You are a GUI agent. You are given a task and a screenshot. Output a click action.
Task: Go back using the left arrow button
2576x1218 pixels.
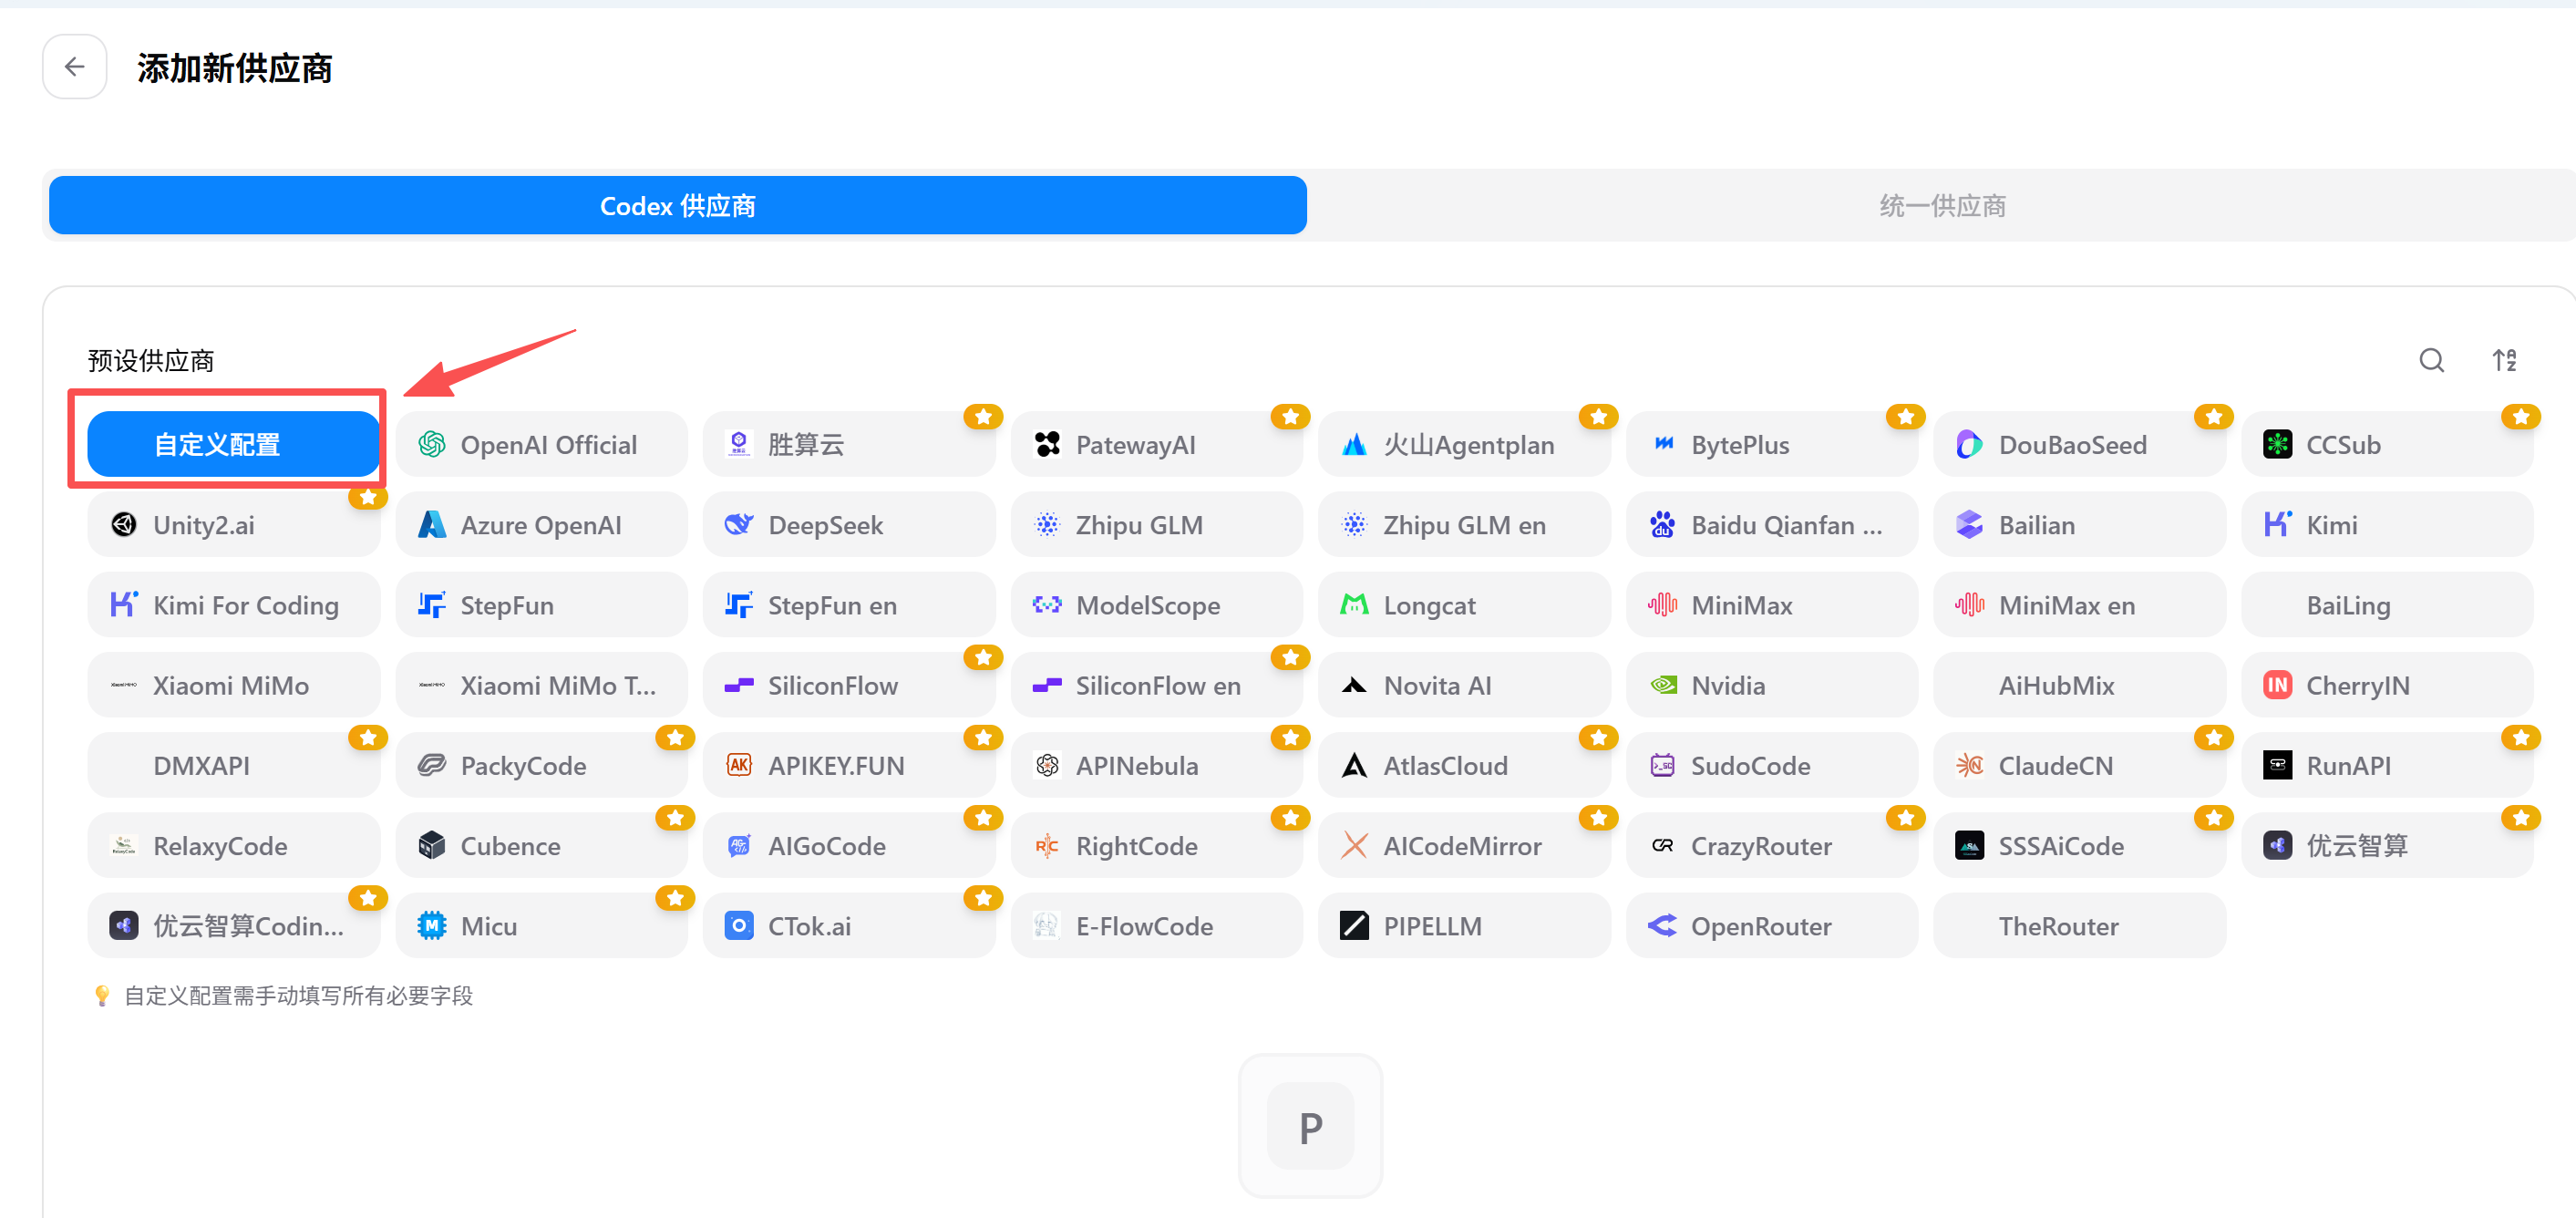(74, 67)
